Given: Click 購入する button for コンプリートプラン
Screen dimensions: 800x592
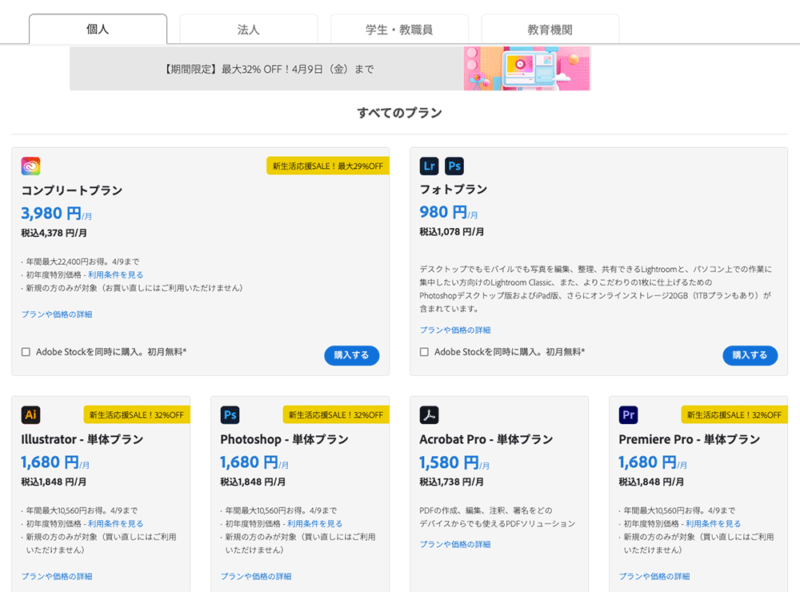Looking at the screenshot, I should tap(352, 355).
